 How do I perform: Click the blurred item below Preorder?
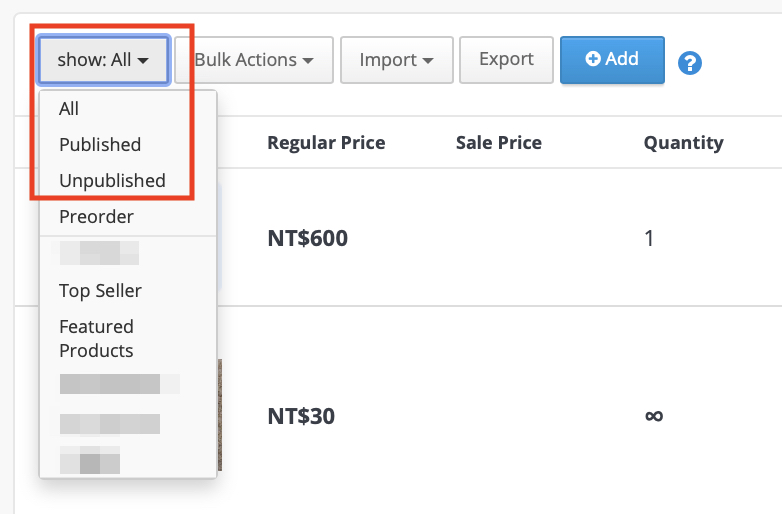[99, 253]
